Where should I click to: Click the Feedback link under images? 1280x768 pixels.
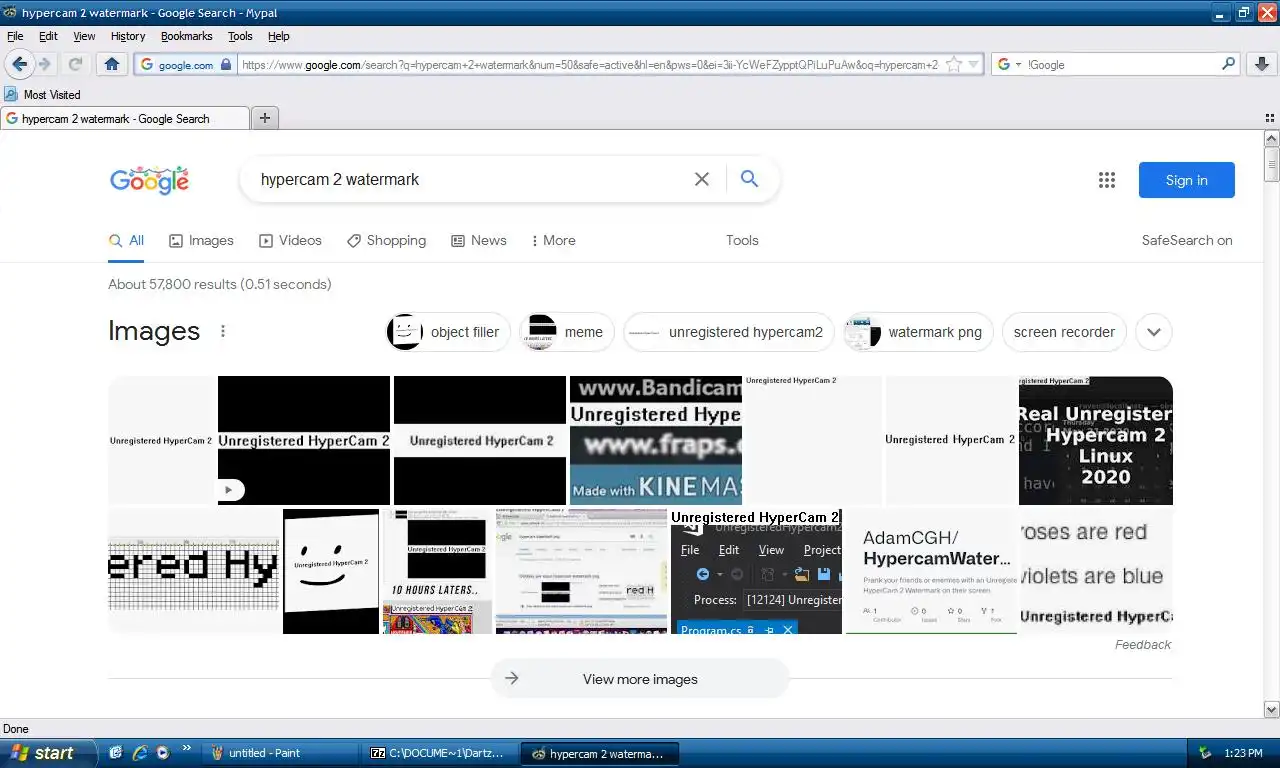(x=1143, y=645)
